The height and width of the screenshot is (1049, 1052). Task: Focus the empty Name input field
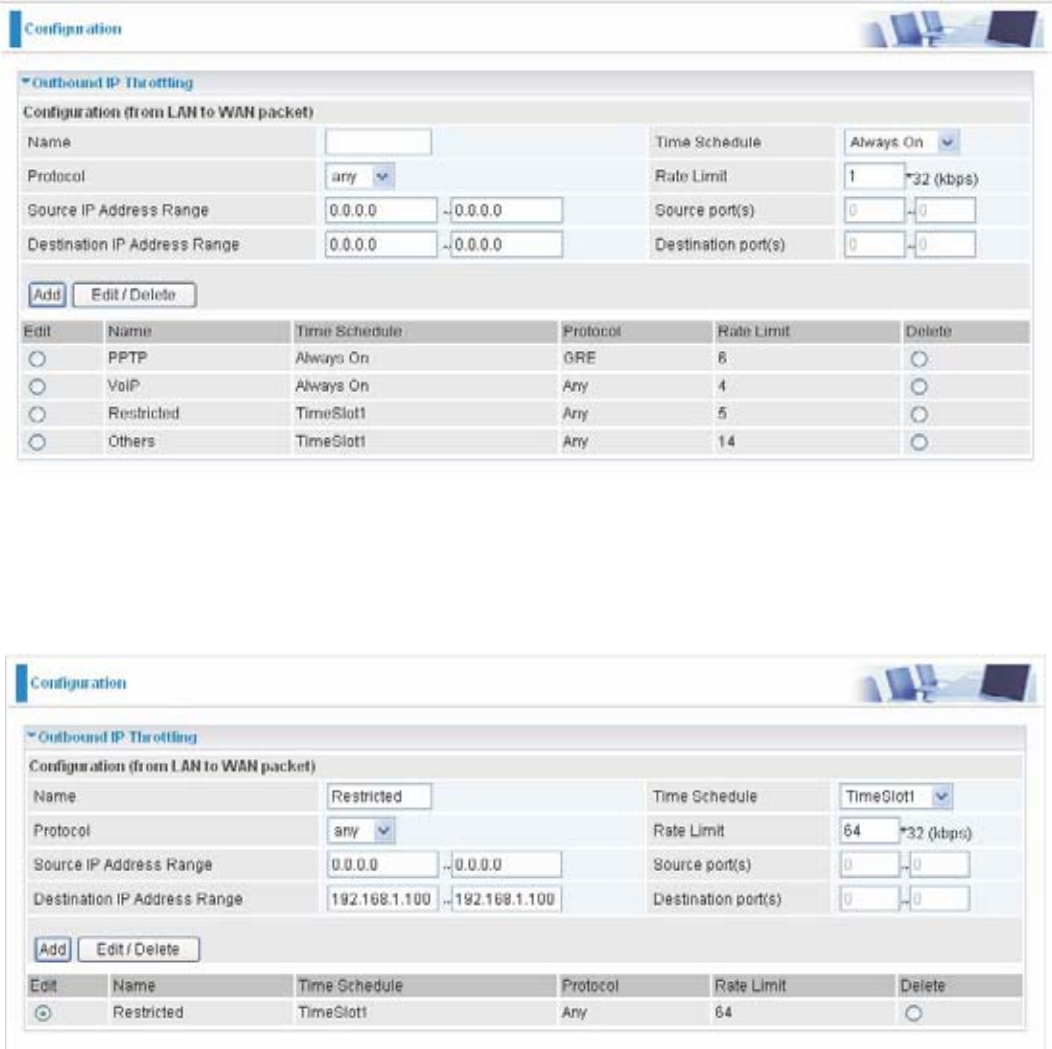[378, 142]
